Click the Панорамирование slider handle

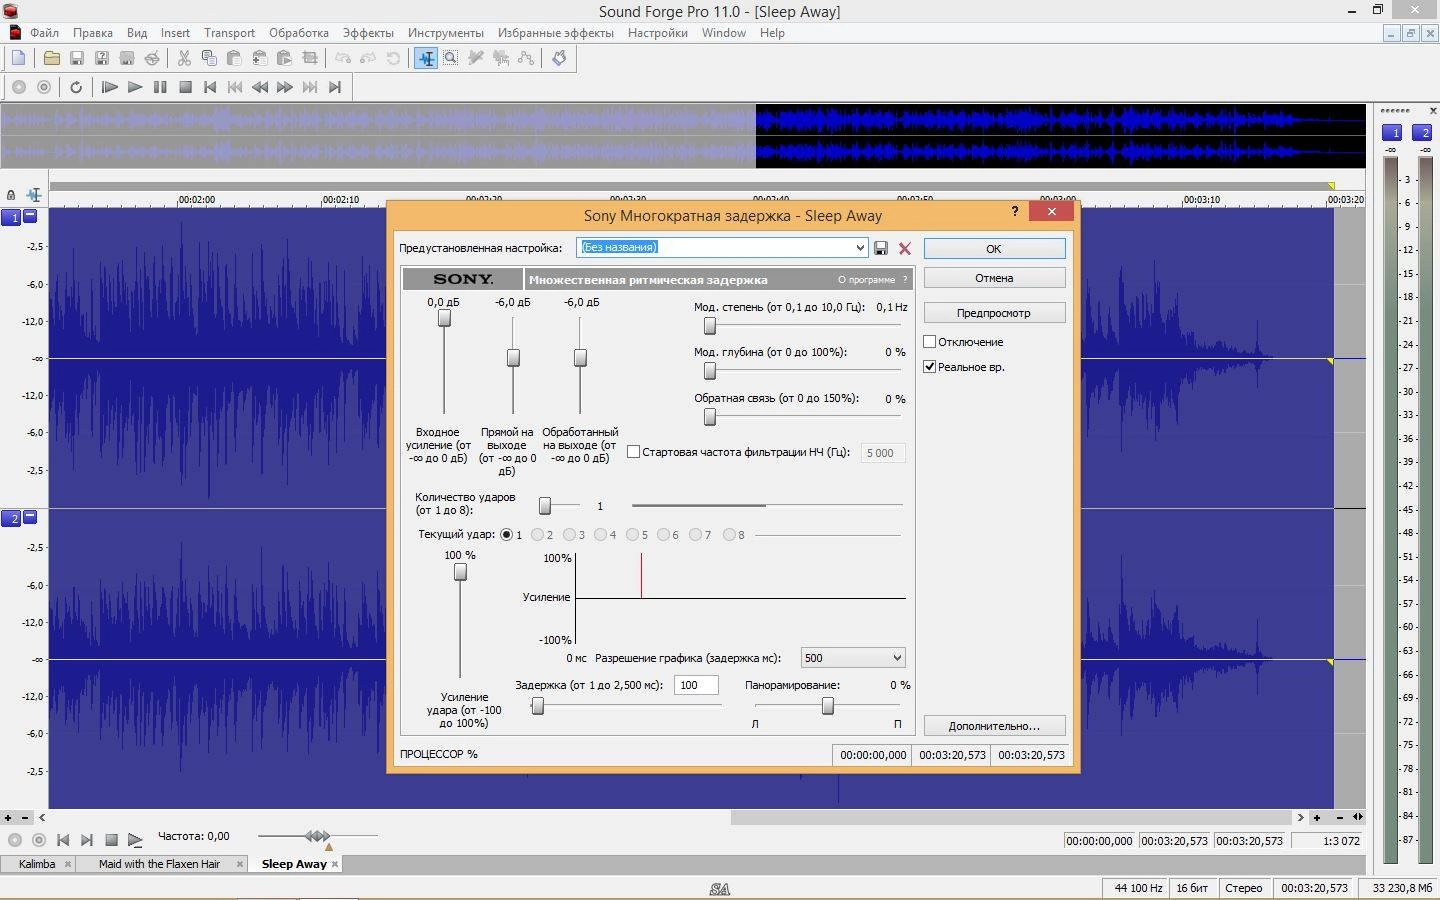click(828, 706)
